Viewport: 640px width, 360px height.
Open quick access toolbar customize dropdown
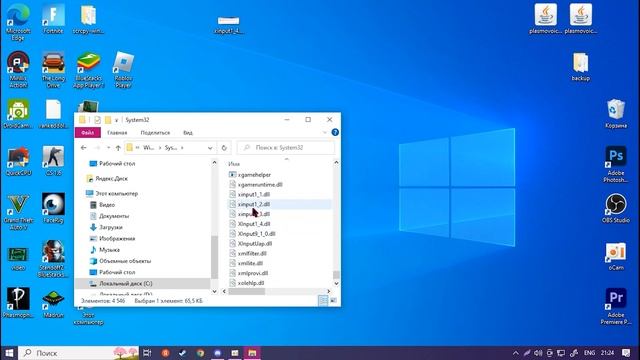tap(117, 120)
